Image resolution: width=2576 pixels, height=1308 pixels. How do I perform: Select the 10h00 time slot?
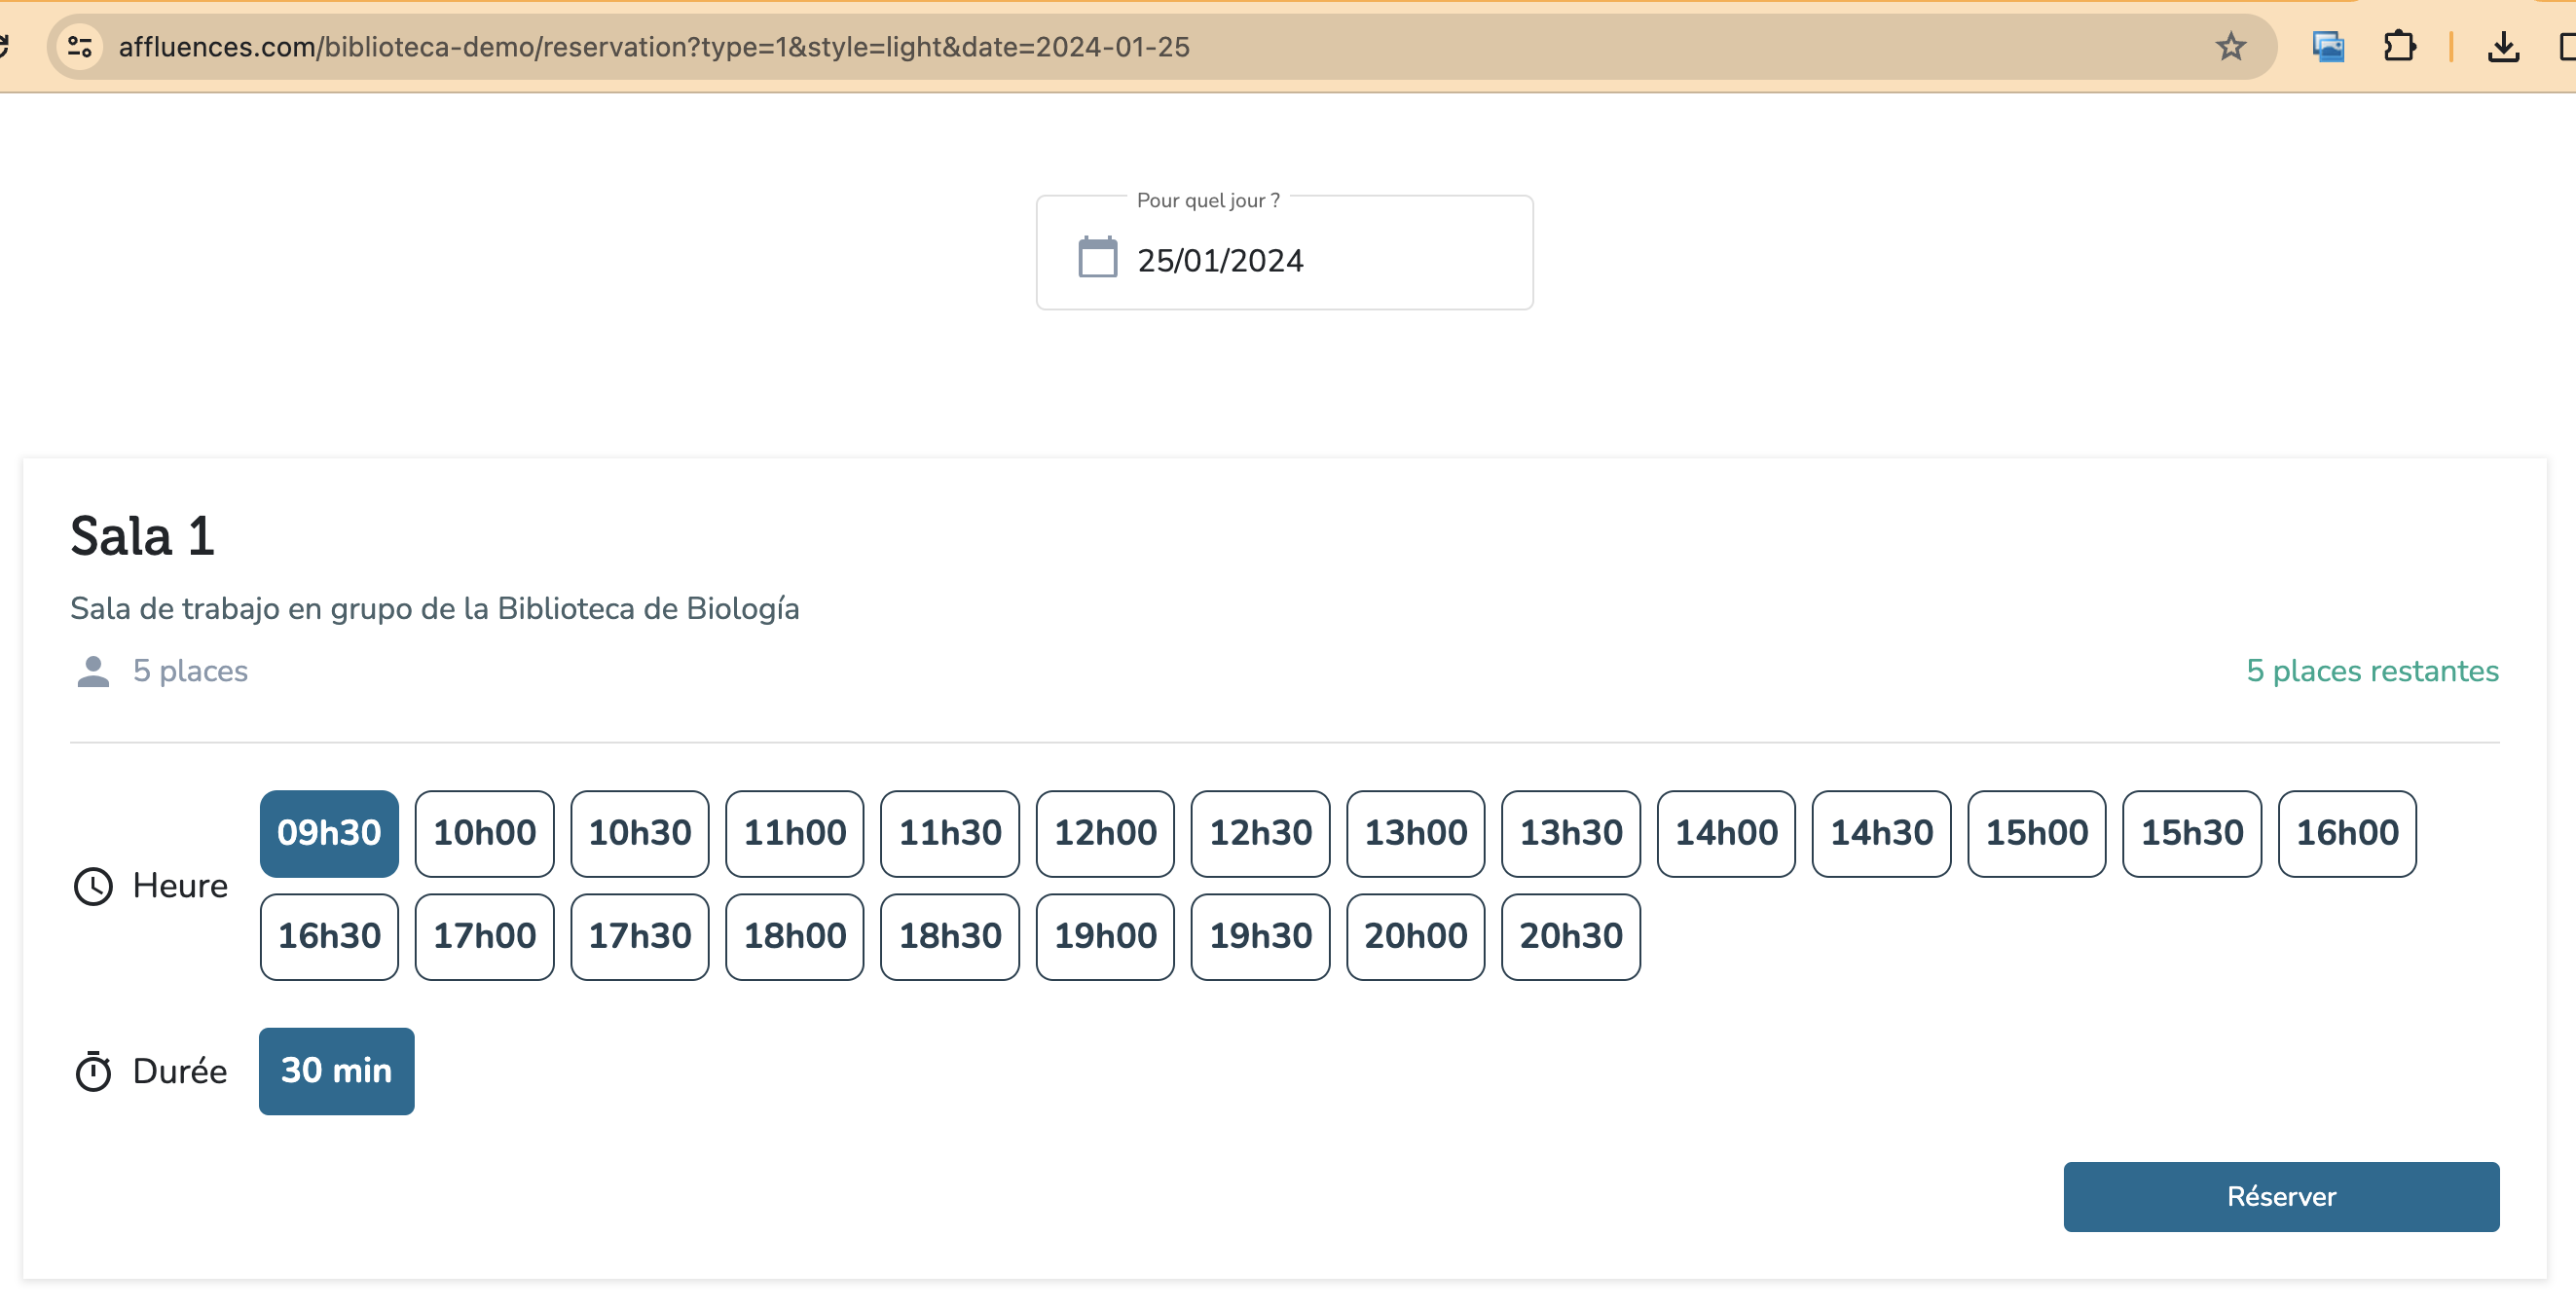[x=484, y=834]
